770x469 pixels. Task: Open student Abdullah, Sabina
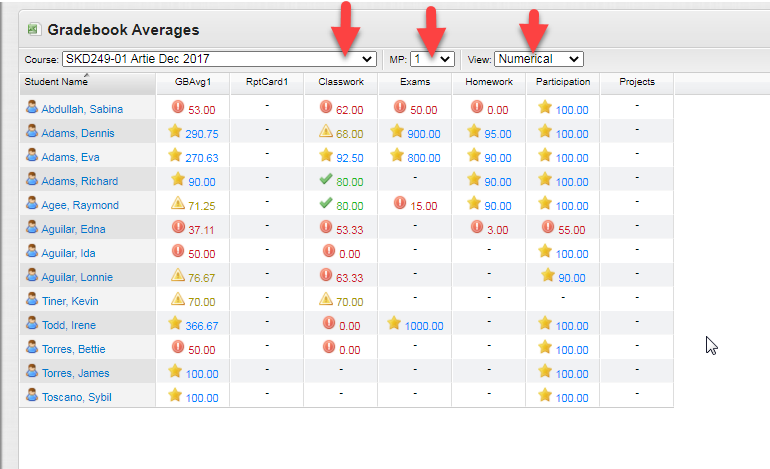tap(82, 109)
